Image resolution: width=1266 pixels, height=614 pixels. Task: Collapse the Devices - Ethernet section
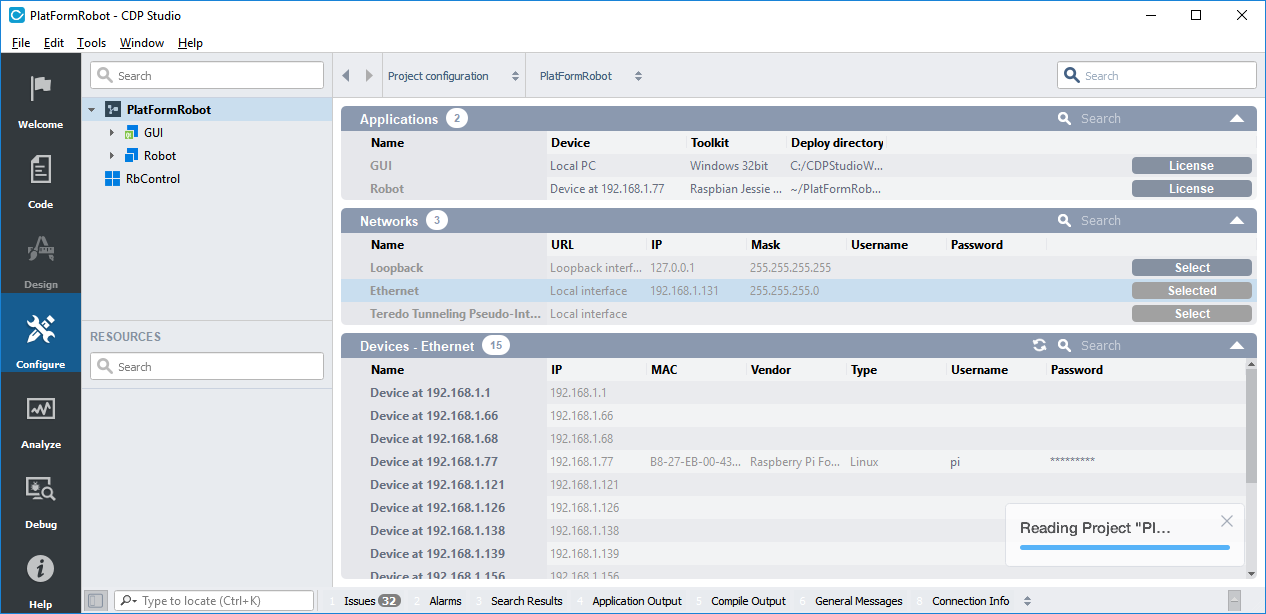click(x=1237, y=346)
